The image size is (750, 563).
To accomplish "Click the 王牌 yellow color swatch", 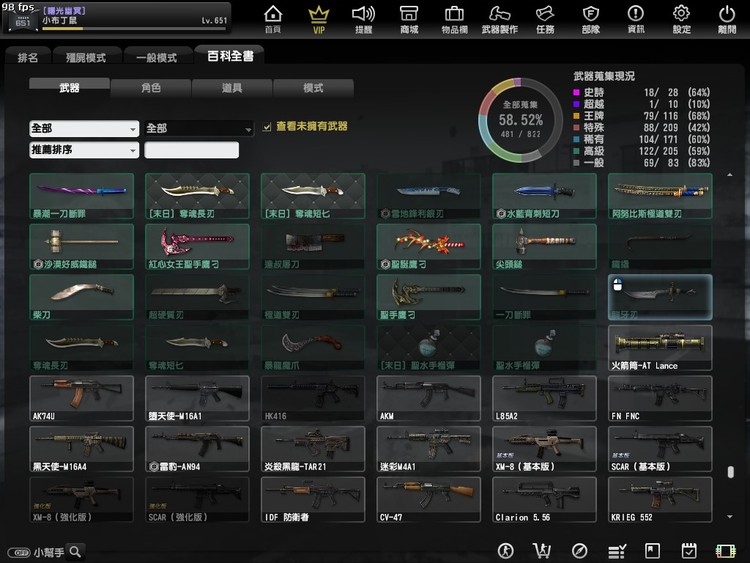I will click(576, 116).
